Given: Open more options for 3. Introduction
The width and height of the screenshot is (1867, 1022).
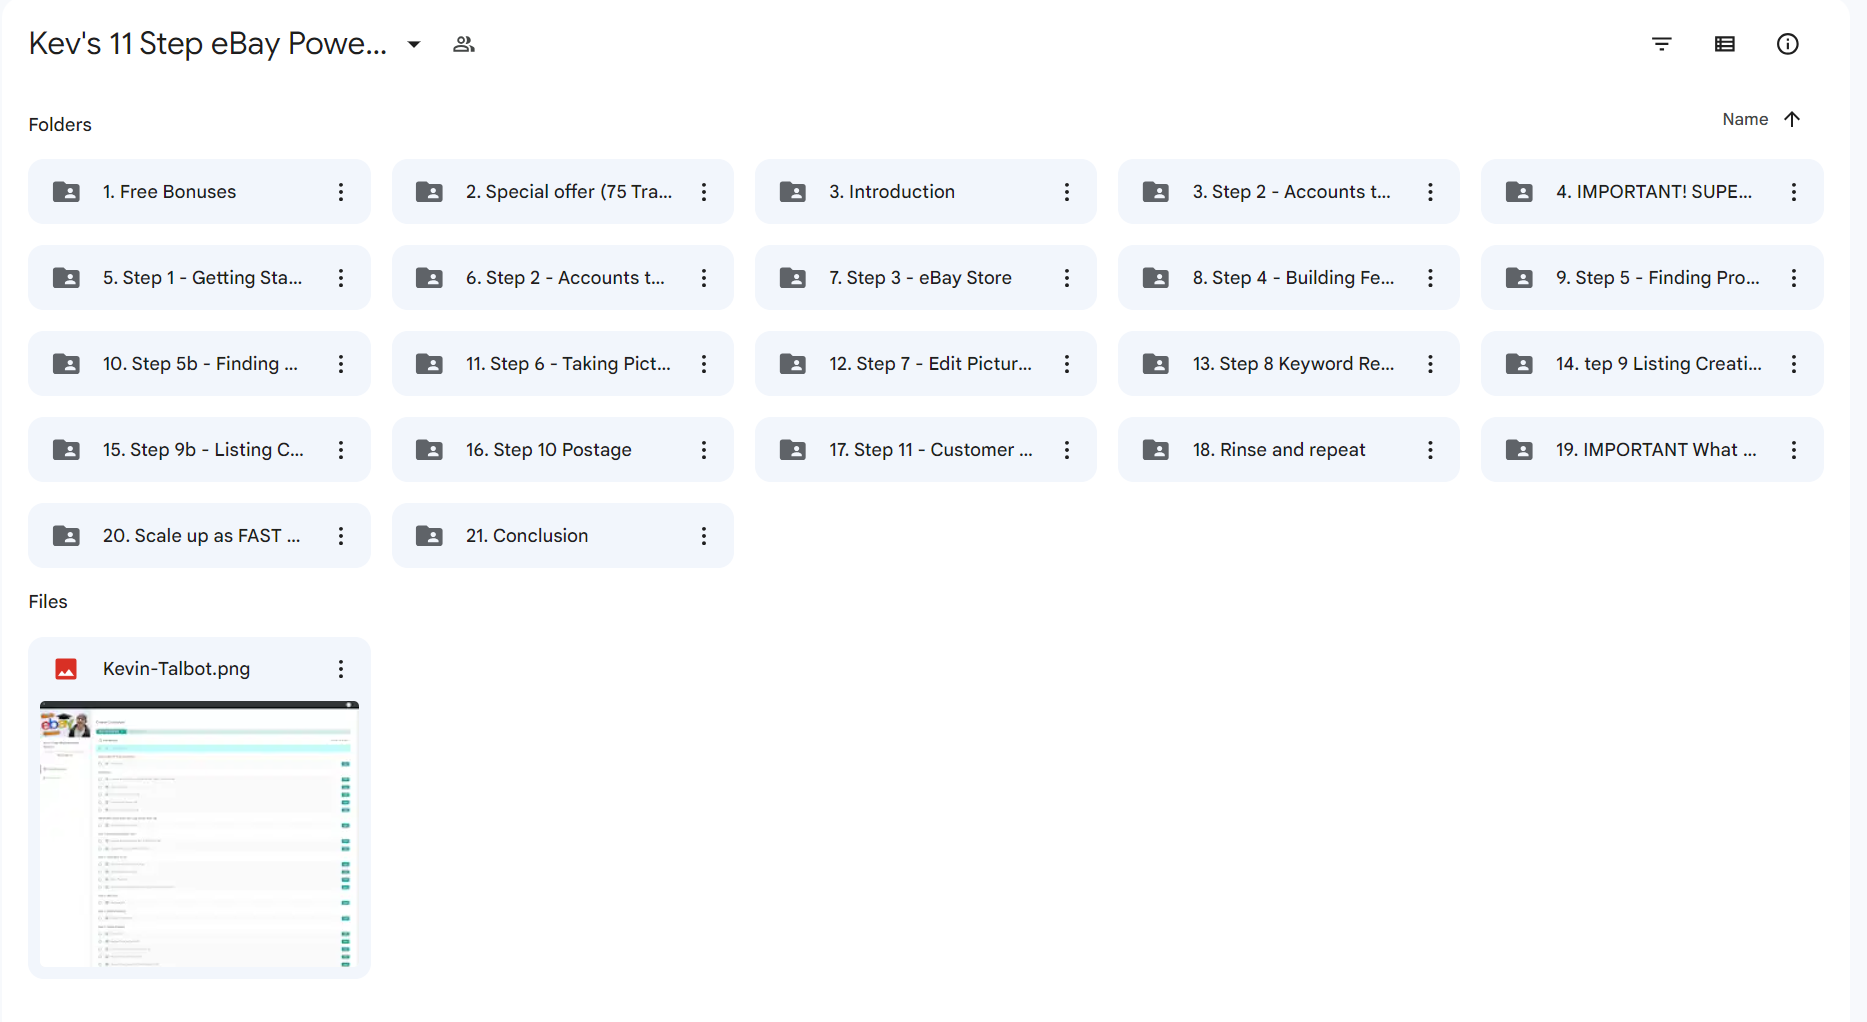Looking at the screenshot, I should 1067,192.
